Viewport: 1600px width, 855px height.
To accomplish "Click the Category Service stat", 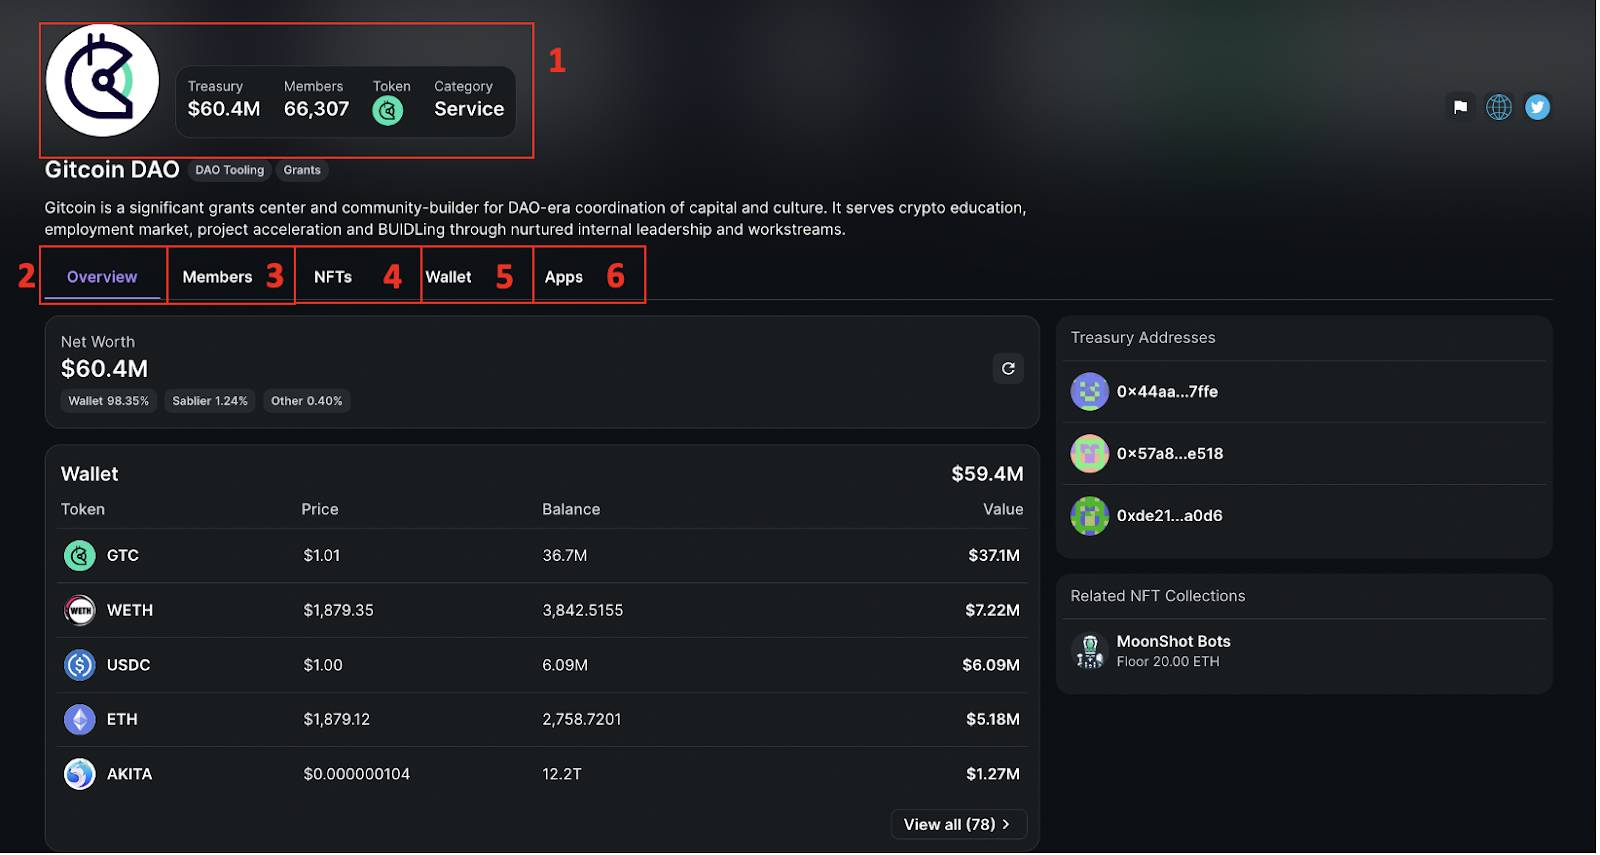I will (469, 100).
